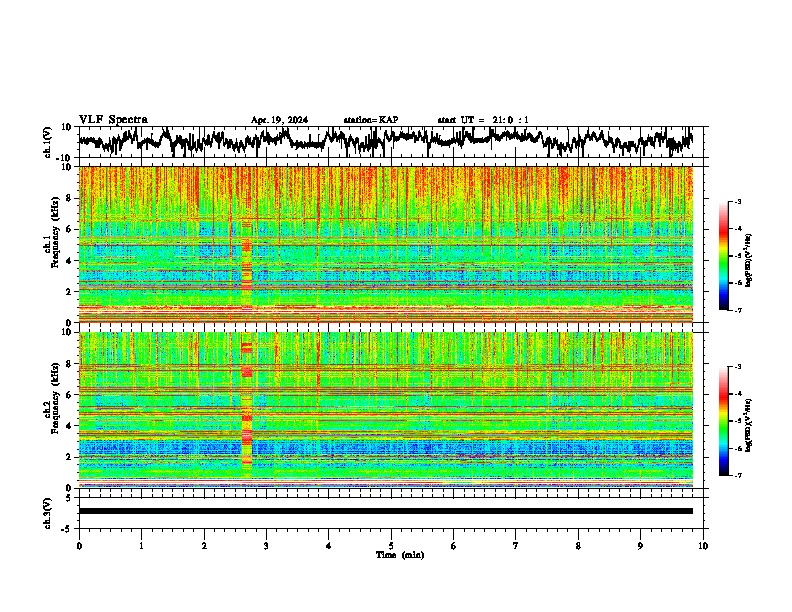Image resolution: width=792 pixels, height=612 pixels.
Task: Click the ch.2 color scale bar
Action: tap(723, 421)
